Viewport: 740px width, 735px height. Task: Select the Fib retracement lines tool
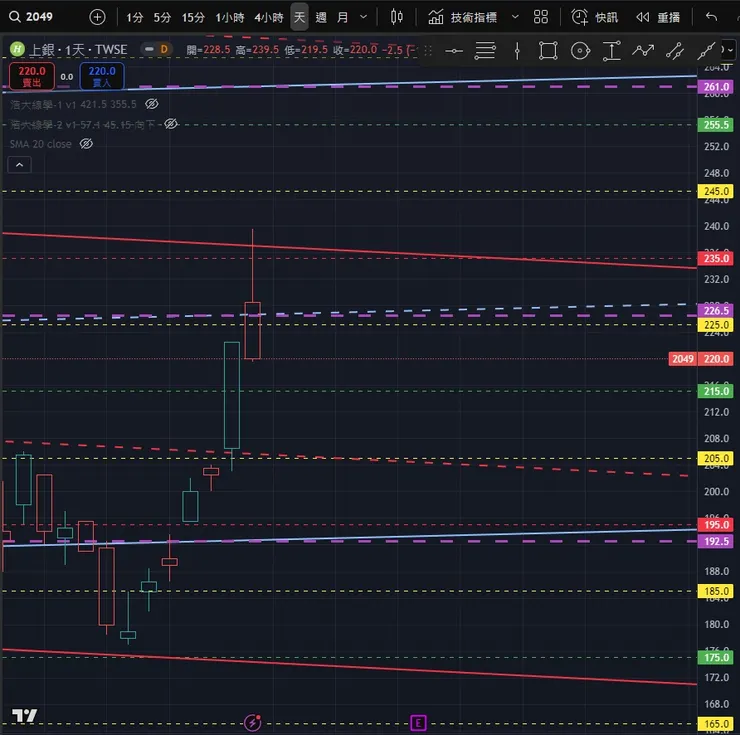pyautogui.click(x=485, y=51)
